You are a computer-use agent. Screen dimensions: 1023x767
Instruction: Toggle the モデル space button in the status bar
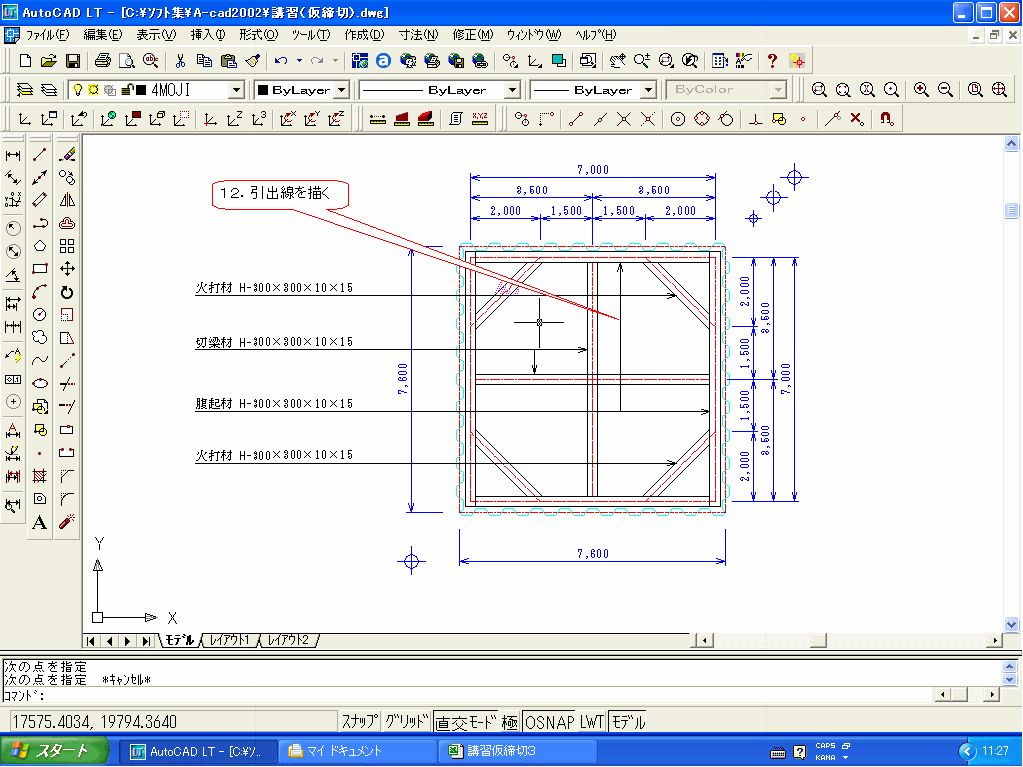[x=628, y=721]
